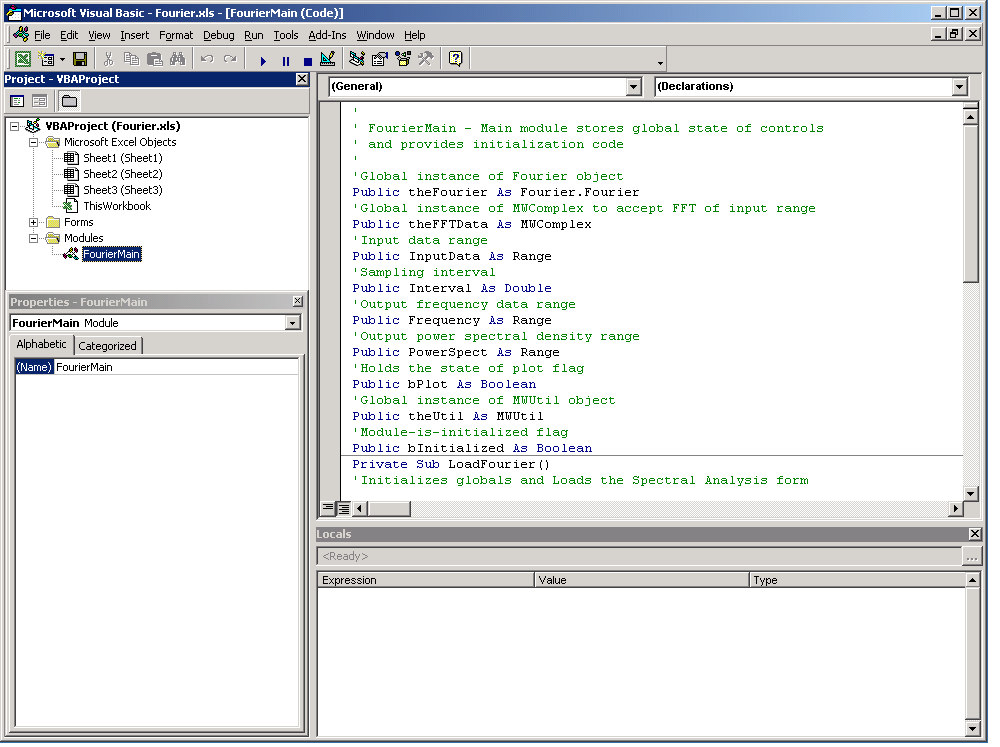Switch to the Alphabetic properties tab

point(41,344)
